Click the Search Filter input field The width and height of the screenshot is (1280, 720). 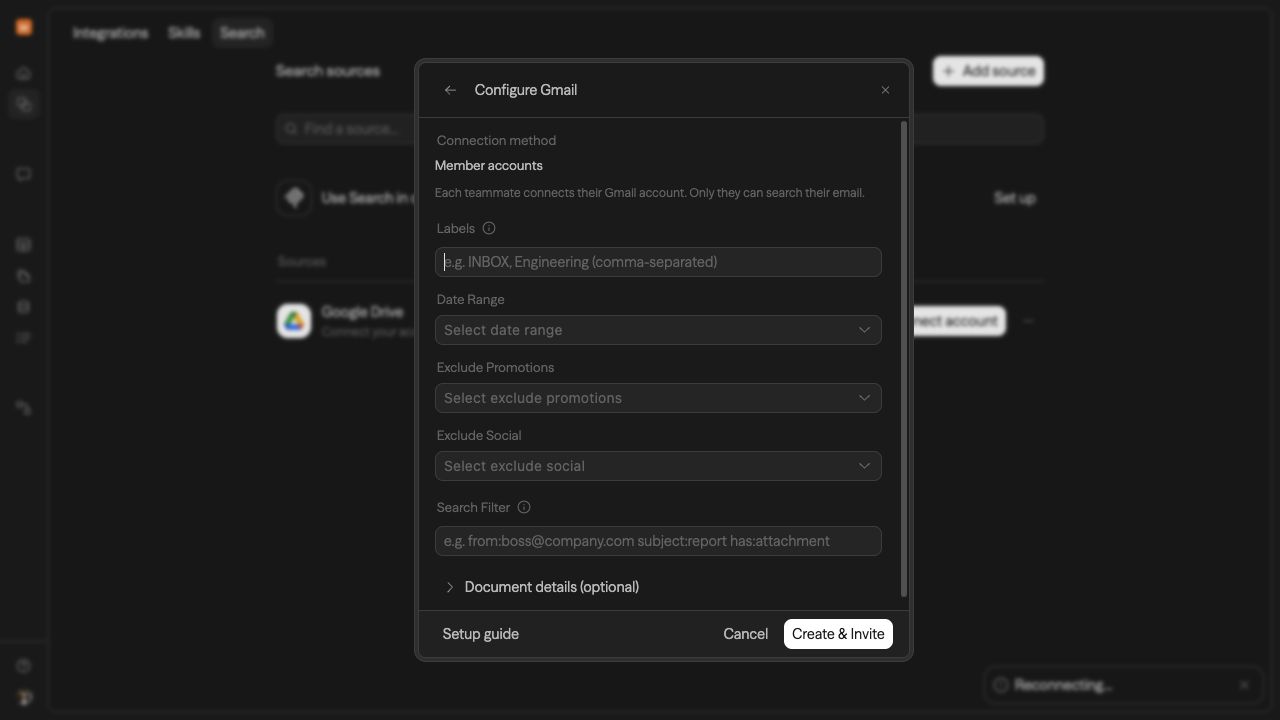point(658,541)
